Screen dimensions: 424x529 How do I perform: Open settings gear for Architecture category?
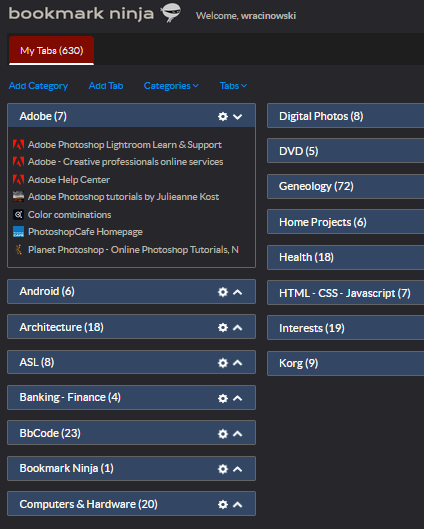click(x=223, y=327)
